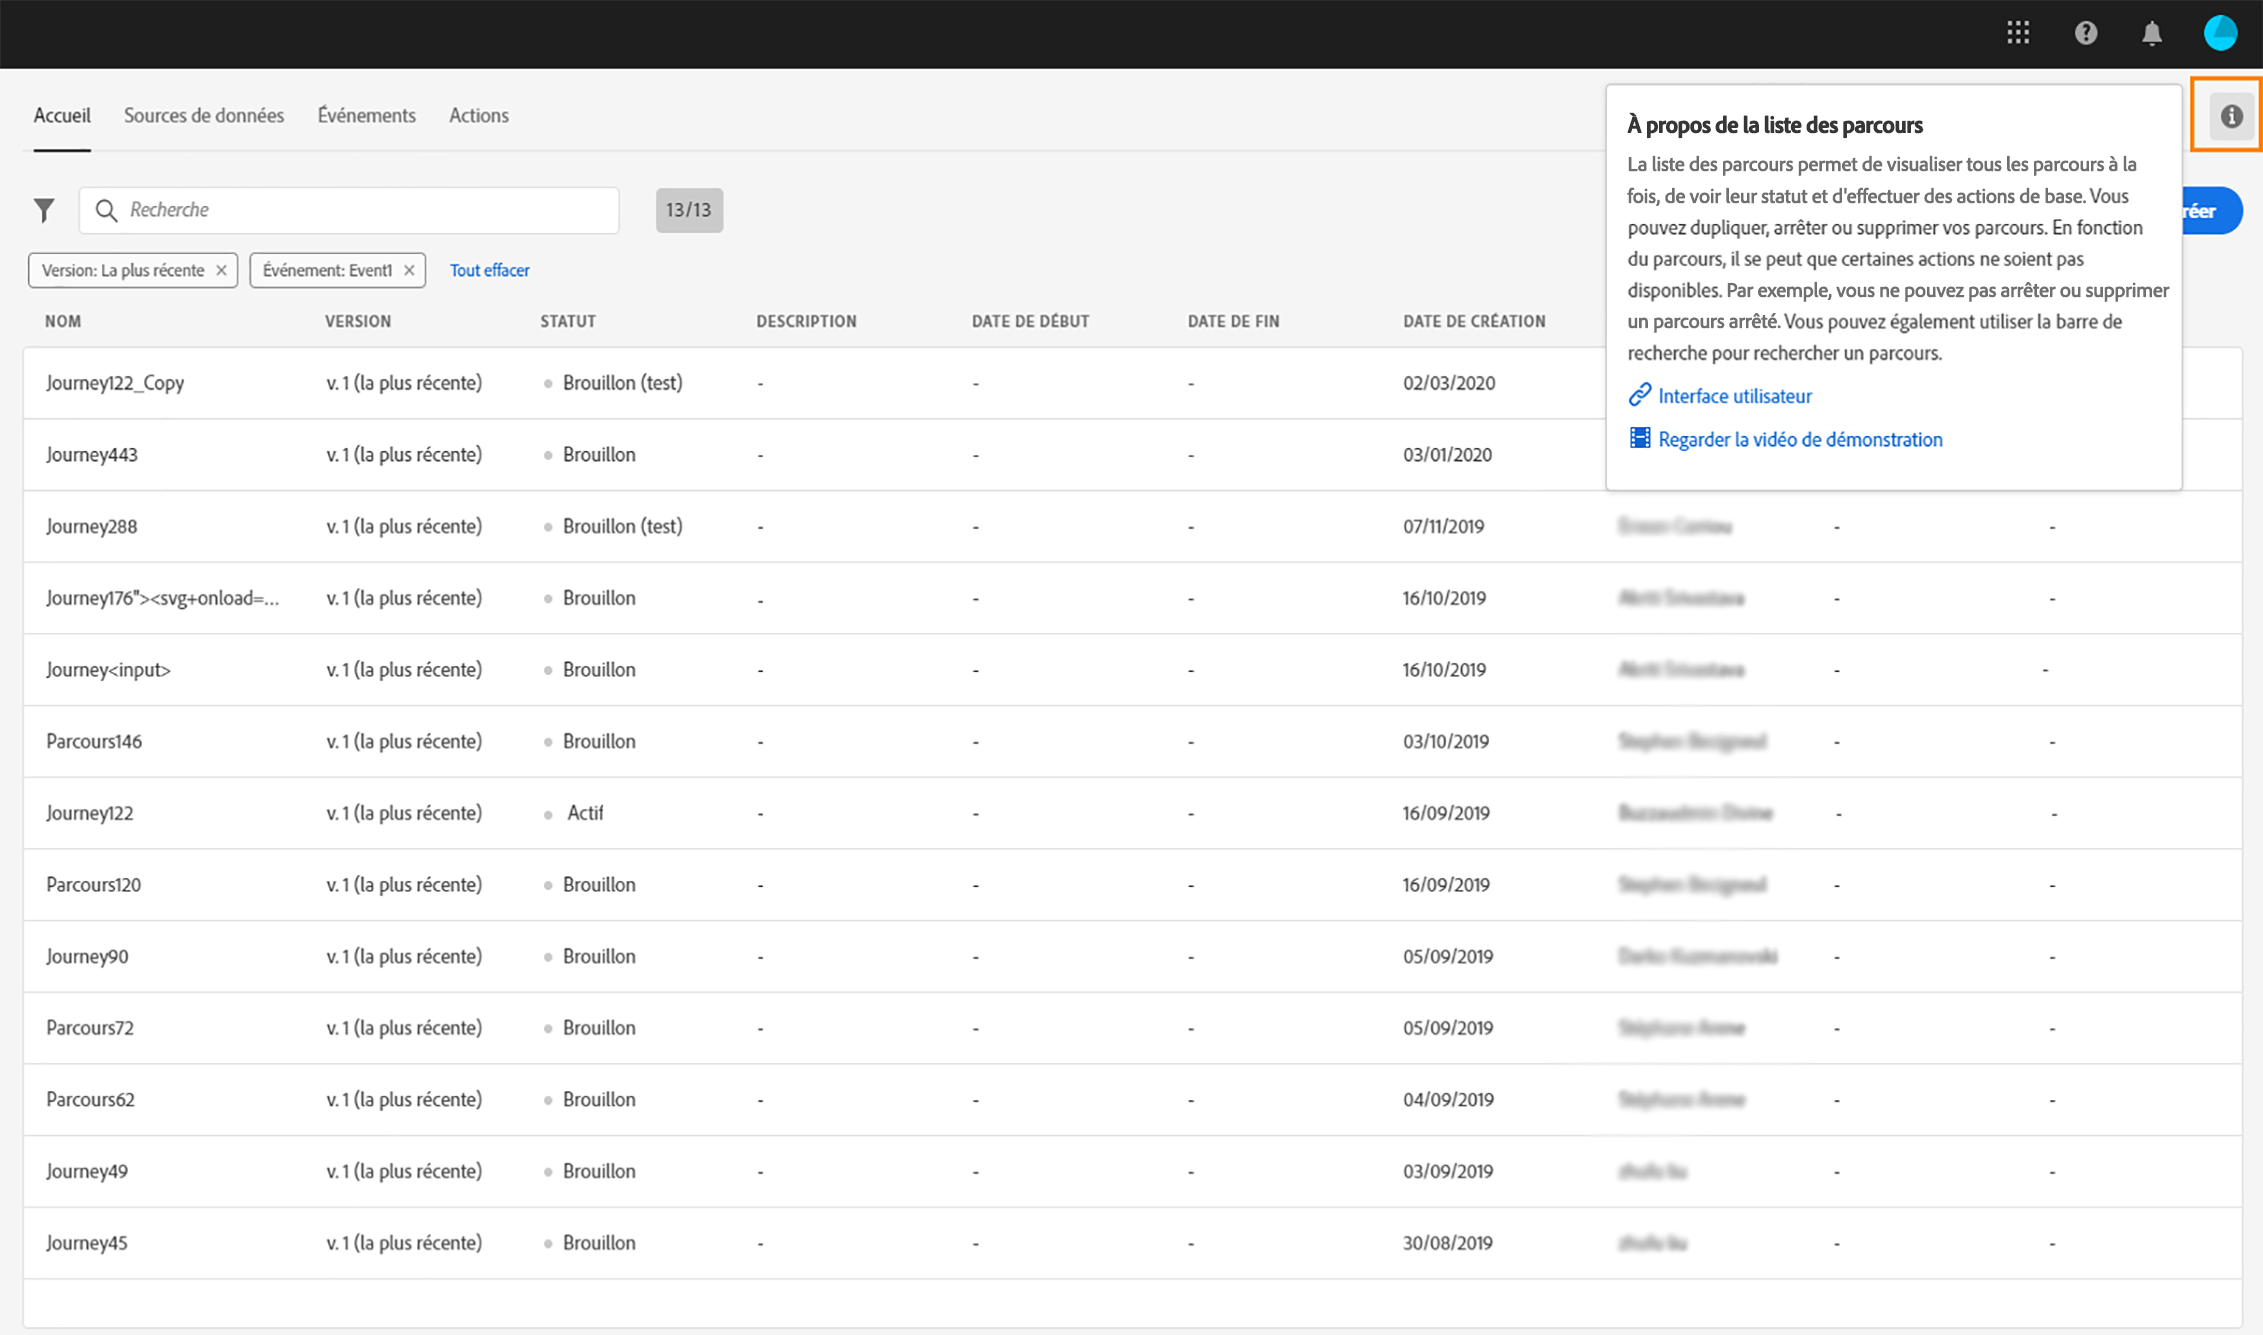Viewport: 2263px width, 1335px height.
Task: Open the Journey122_Copy row
Action: [115, 383]
